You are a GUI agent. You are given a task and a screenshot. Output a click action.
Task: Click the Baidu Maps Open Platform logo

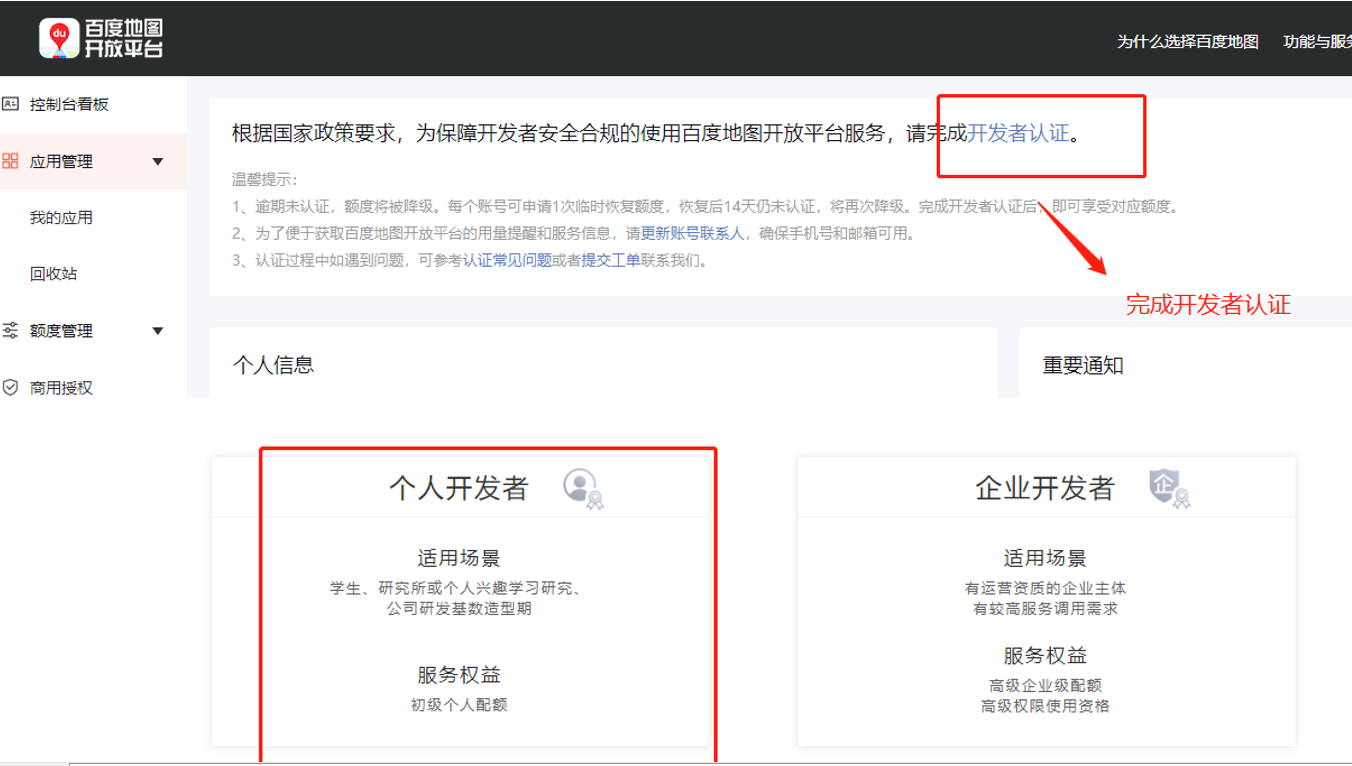[101, 38]
